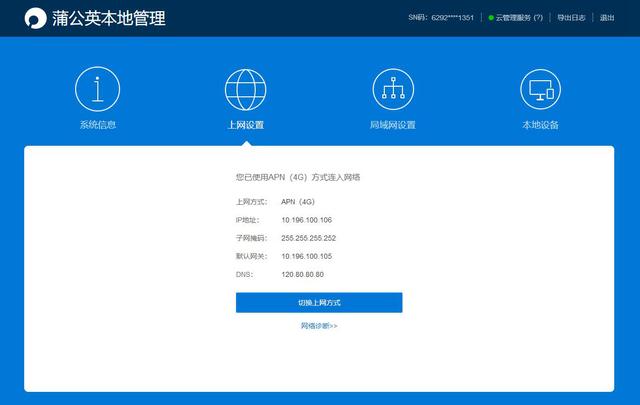Click the green cloud service status dot

491,18
